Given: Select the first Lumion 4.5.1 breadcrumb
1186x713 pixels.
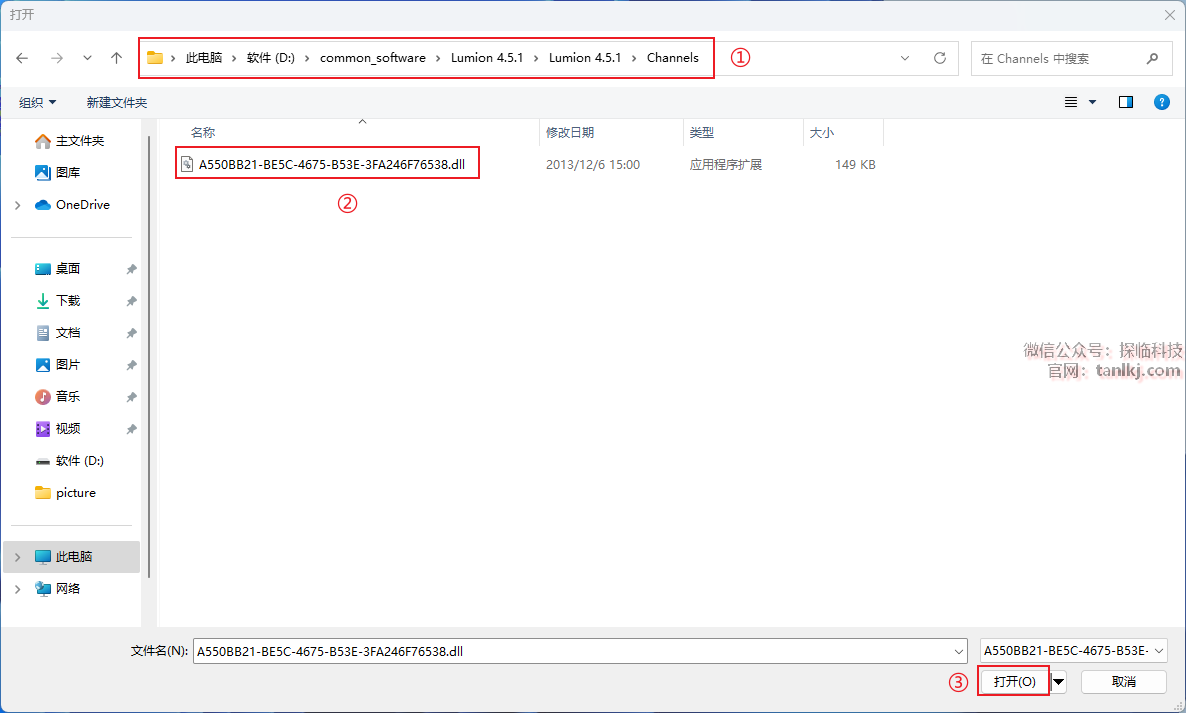Looking at the screenshot, I should click(487, 57).
